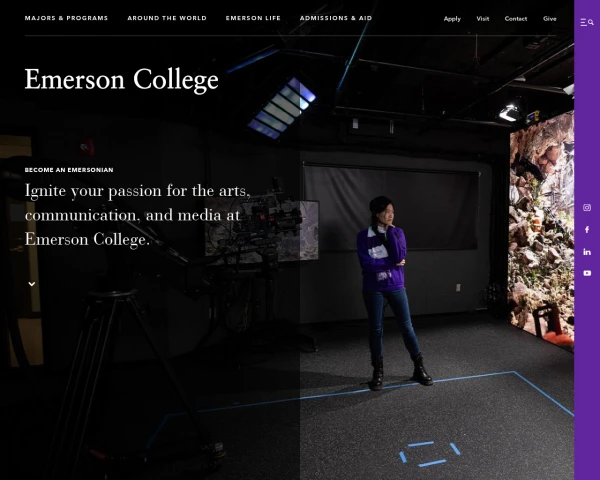
Task: Open the menu and search icon
Action: pyautogui.click(x=587, y=23)
